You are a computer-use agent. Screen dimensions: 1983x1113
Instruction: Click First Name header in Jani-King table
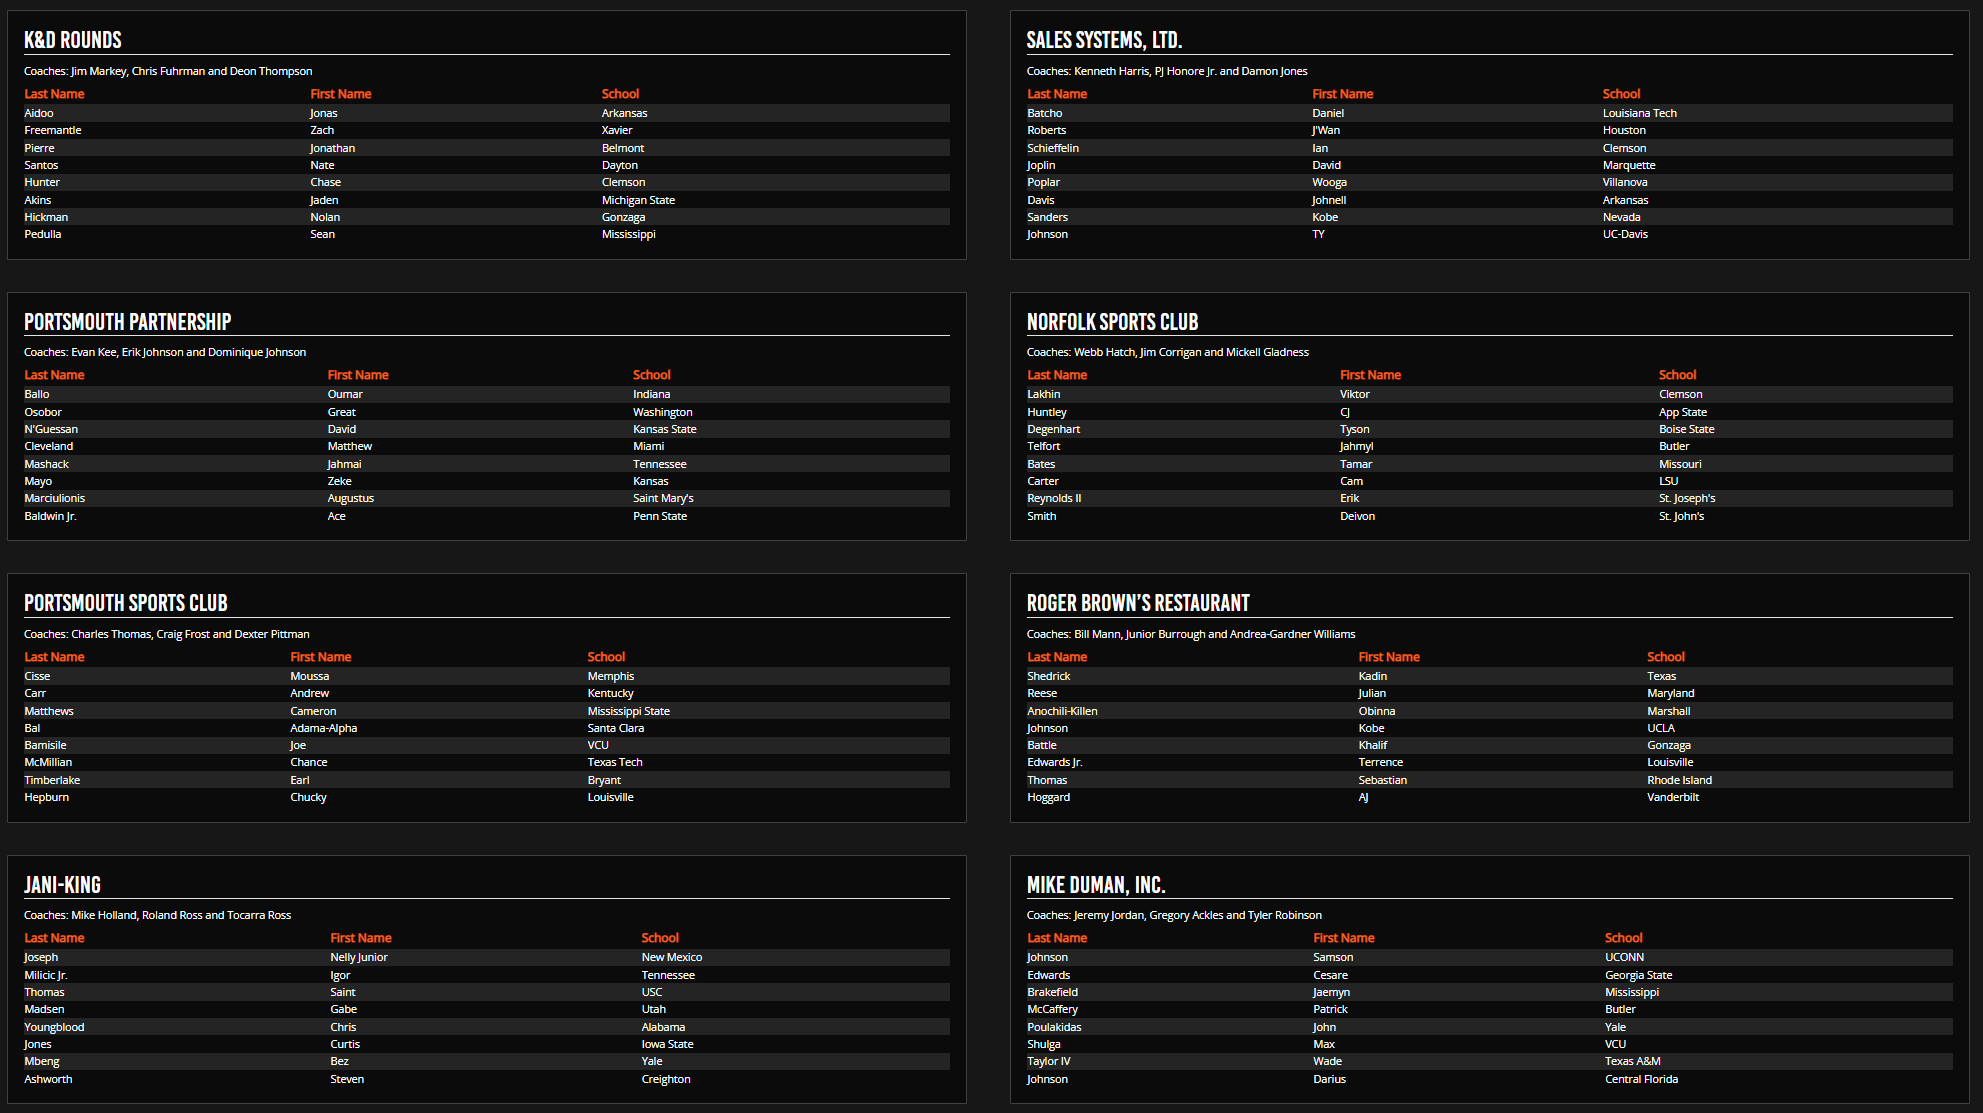[361, 938]
